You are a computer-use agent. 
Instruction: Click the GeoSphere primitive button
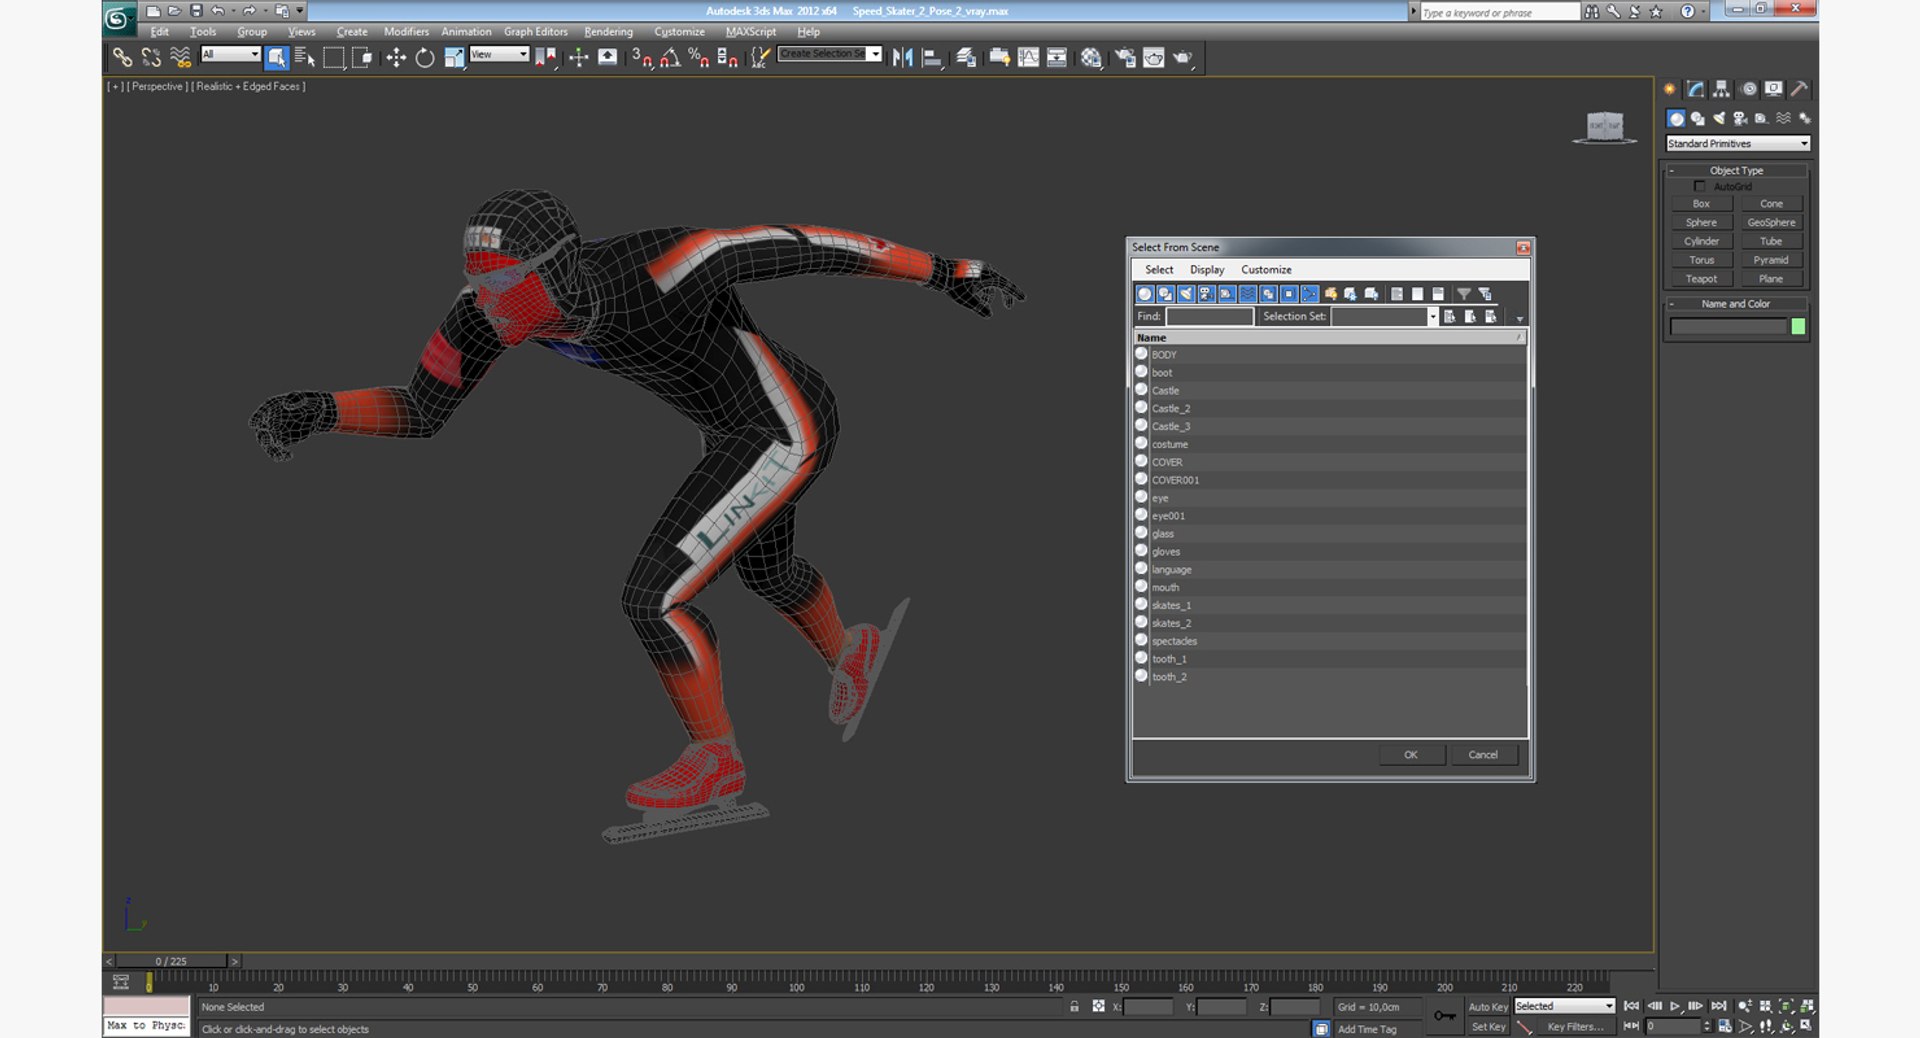(1771, 223)
